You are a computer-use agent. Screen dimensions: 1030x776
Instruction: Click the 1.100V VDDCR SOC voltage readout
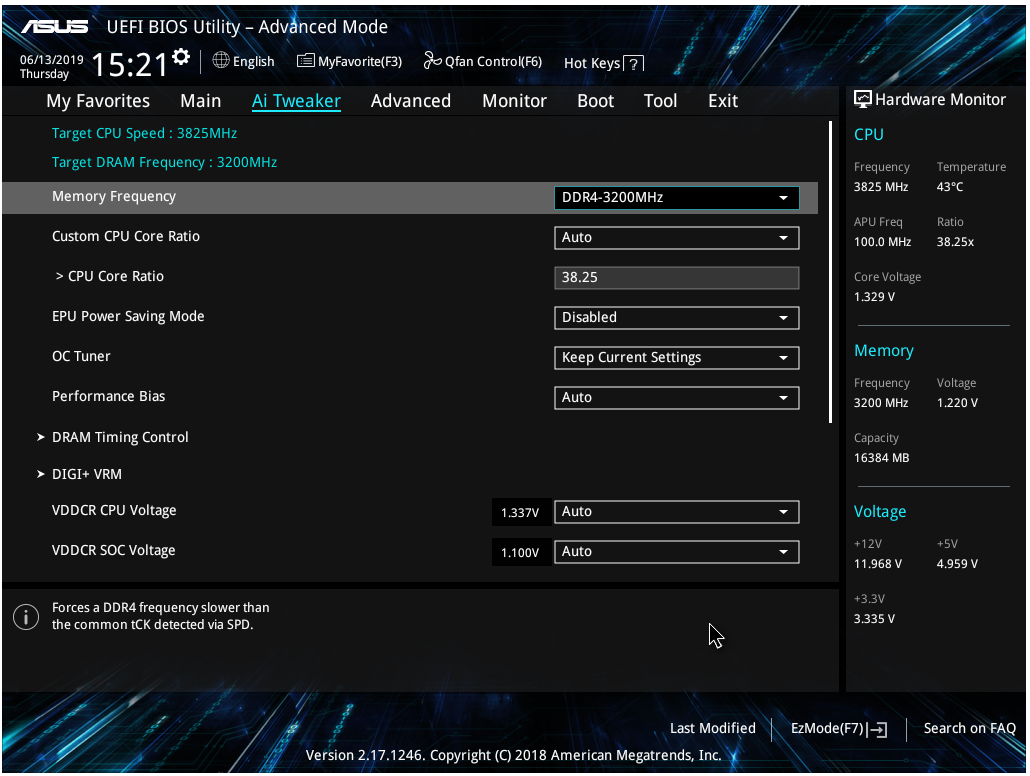(520, 553)
